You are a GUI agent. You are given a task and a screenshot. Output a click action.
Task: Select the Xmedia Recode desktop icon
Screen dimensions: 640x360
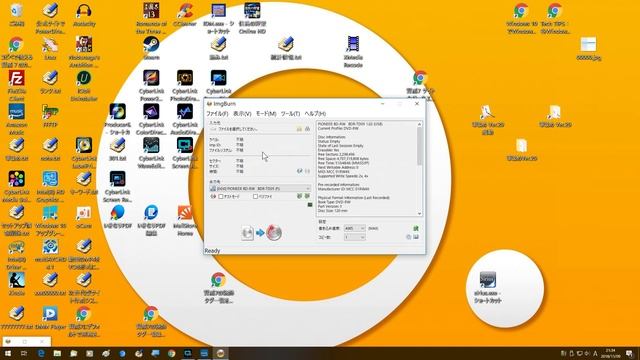tap(353, 52)
